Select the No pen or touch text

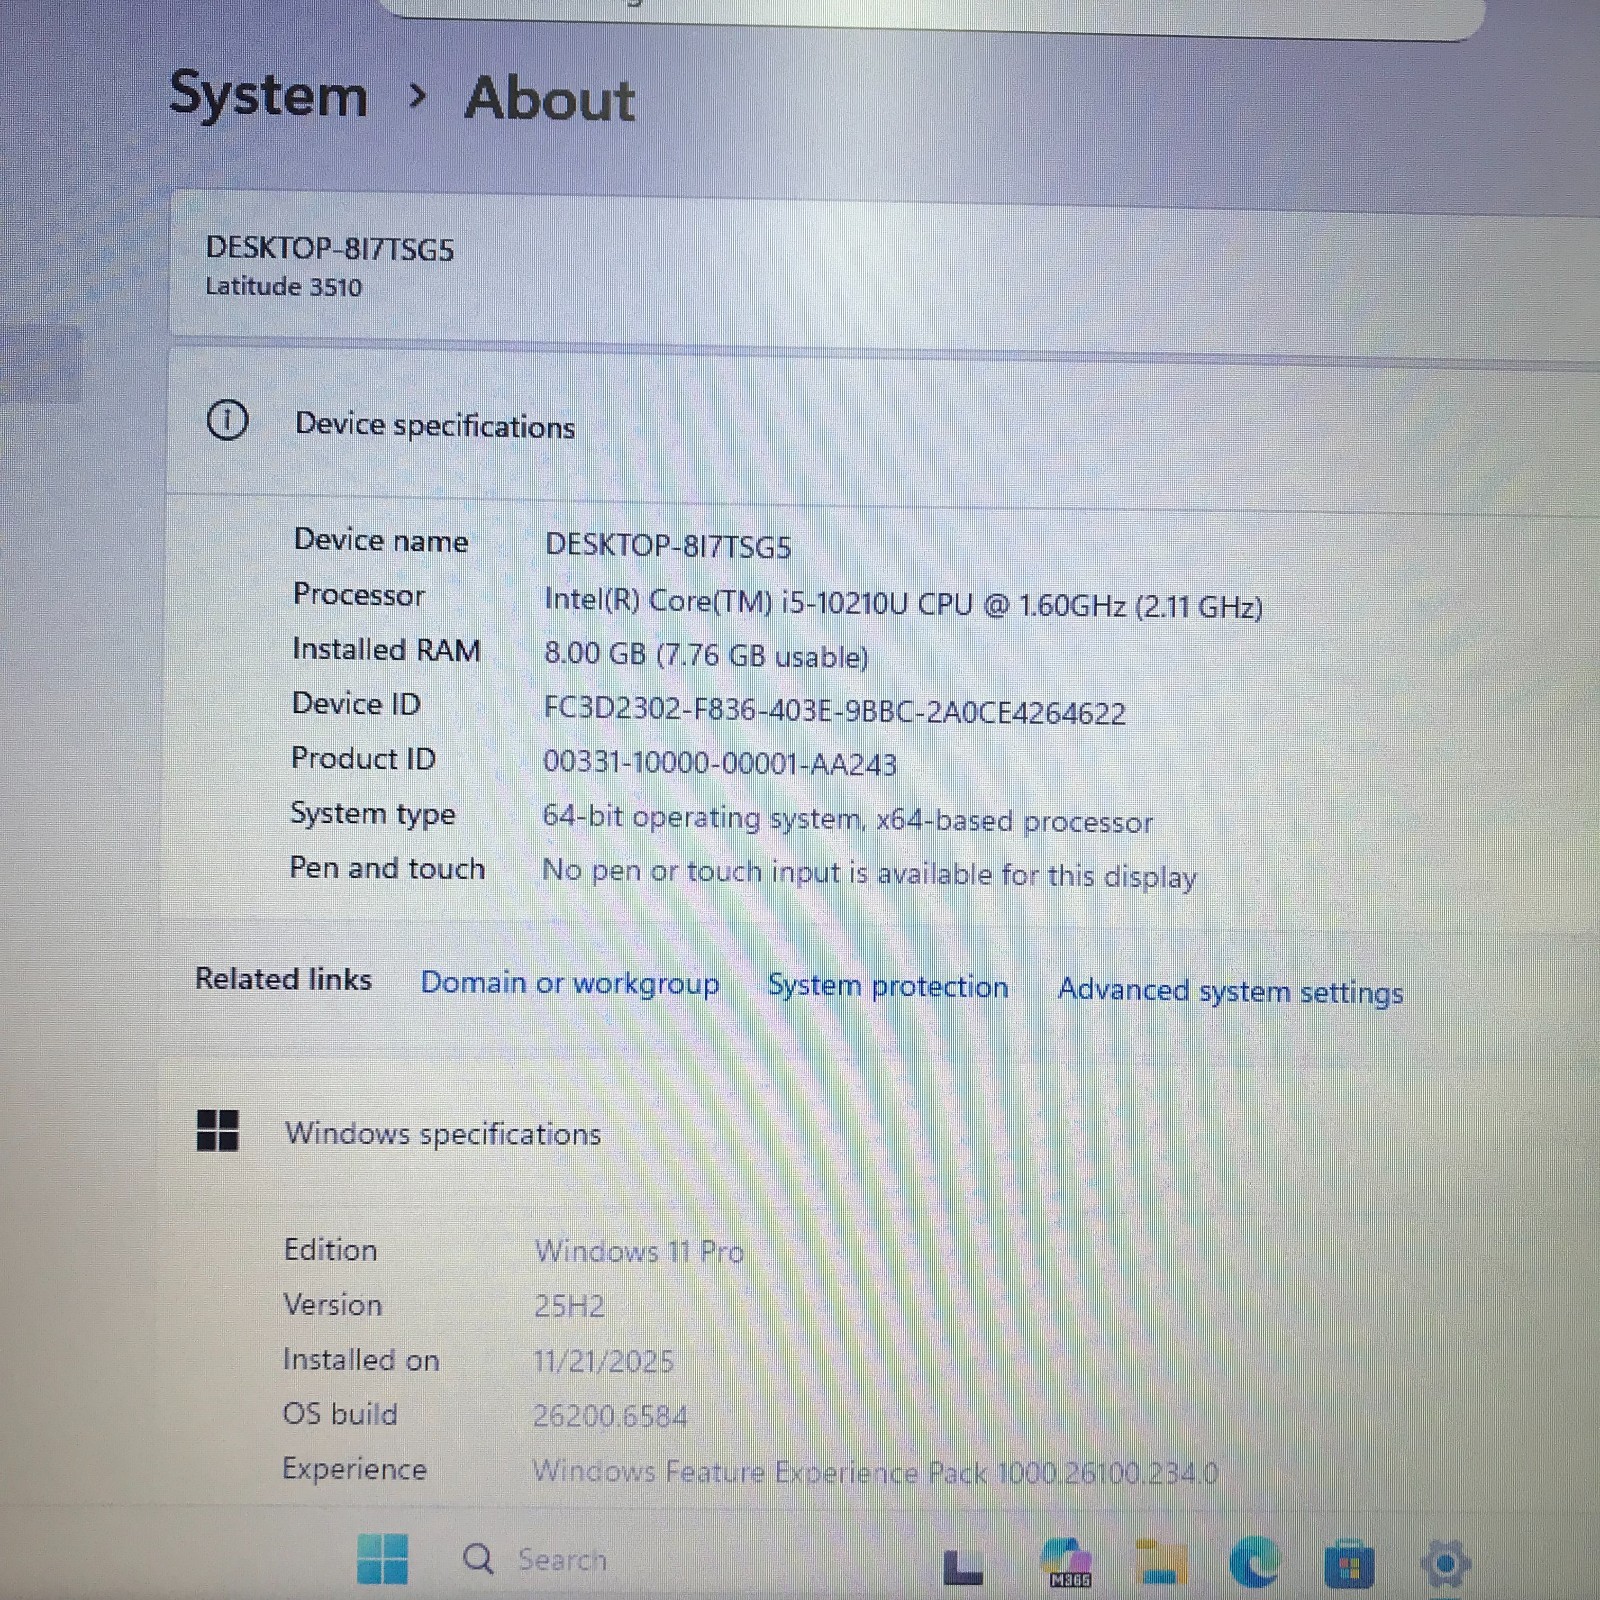pos(869,873)
